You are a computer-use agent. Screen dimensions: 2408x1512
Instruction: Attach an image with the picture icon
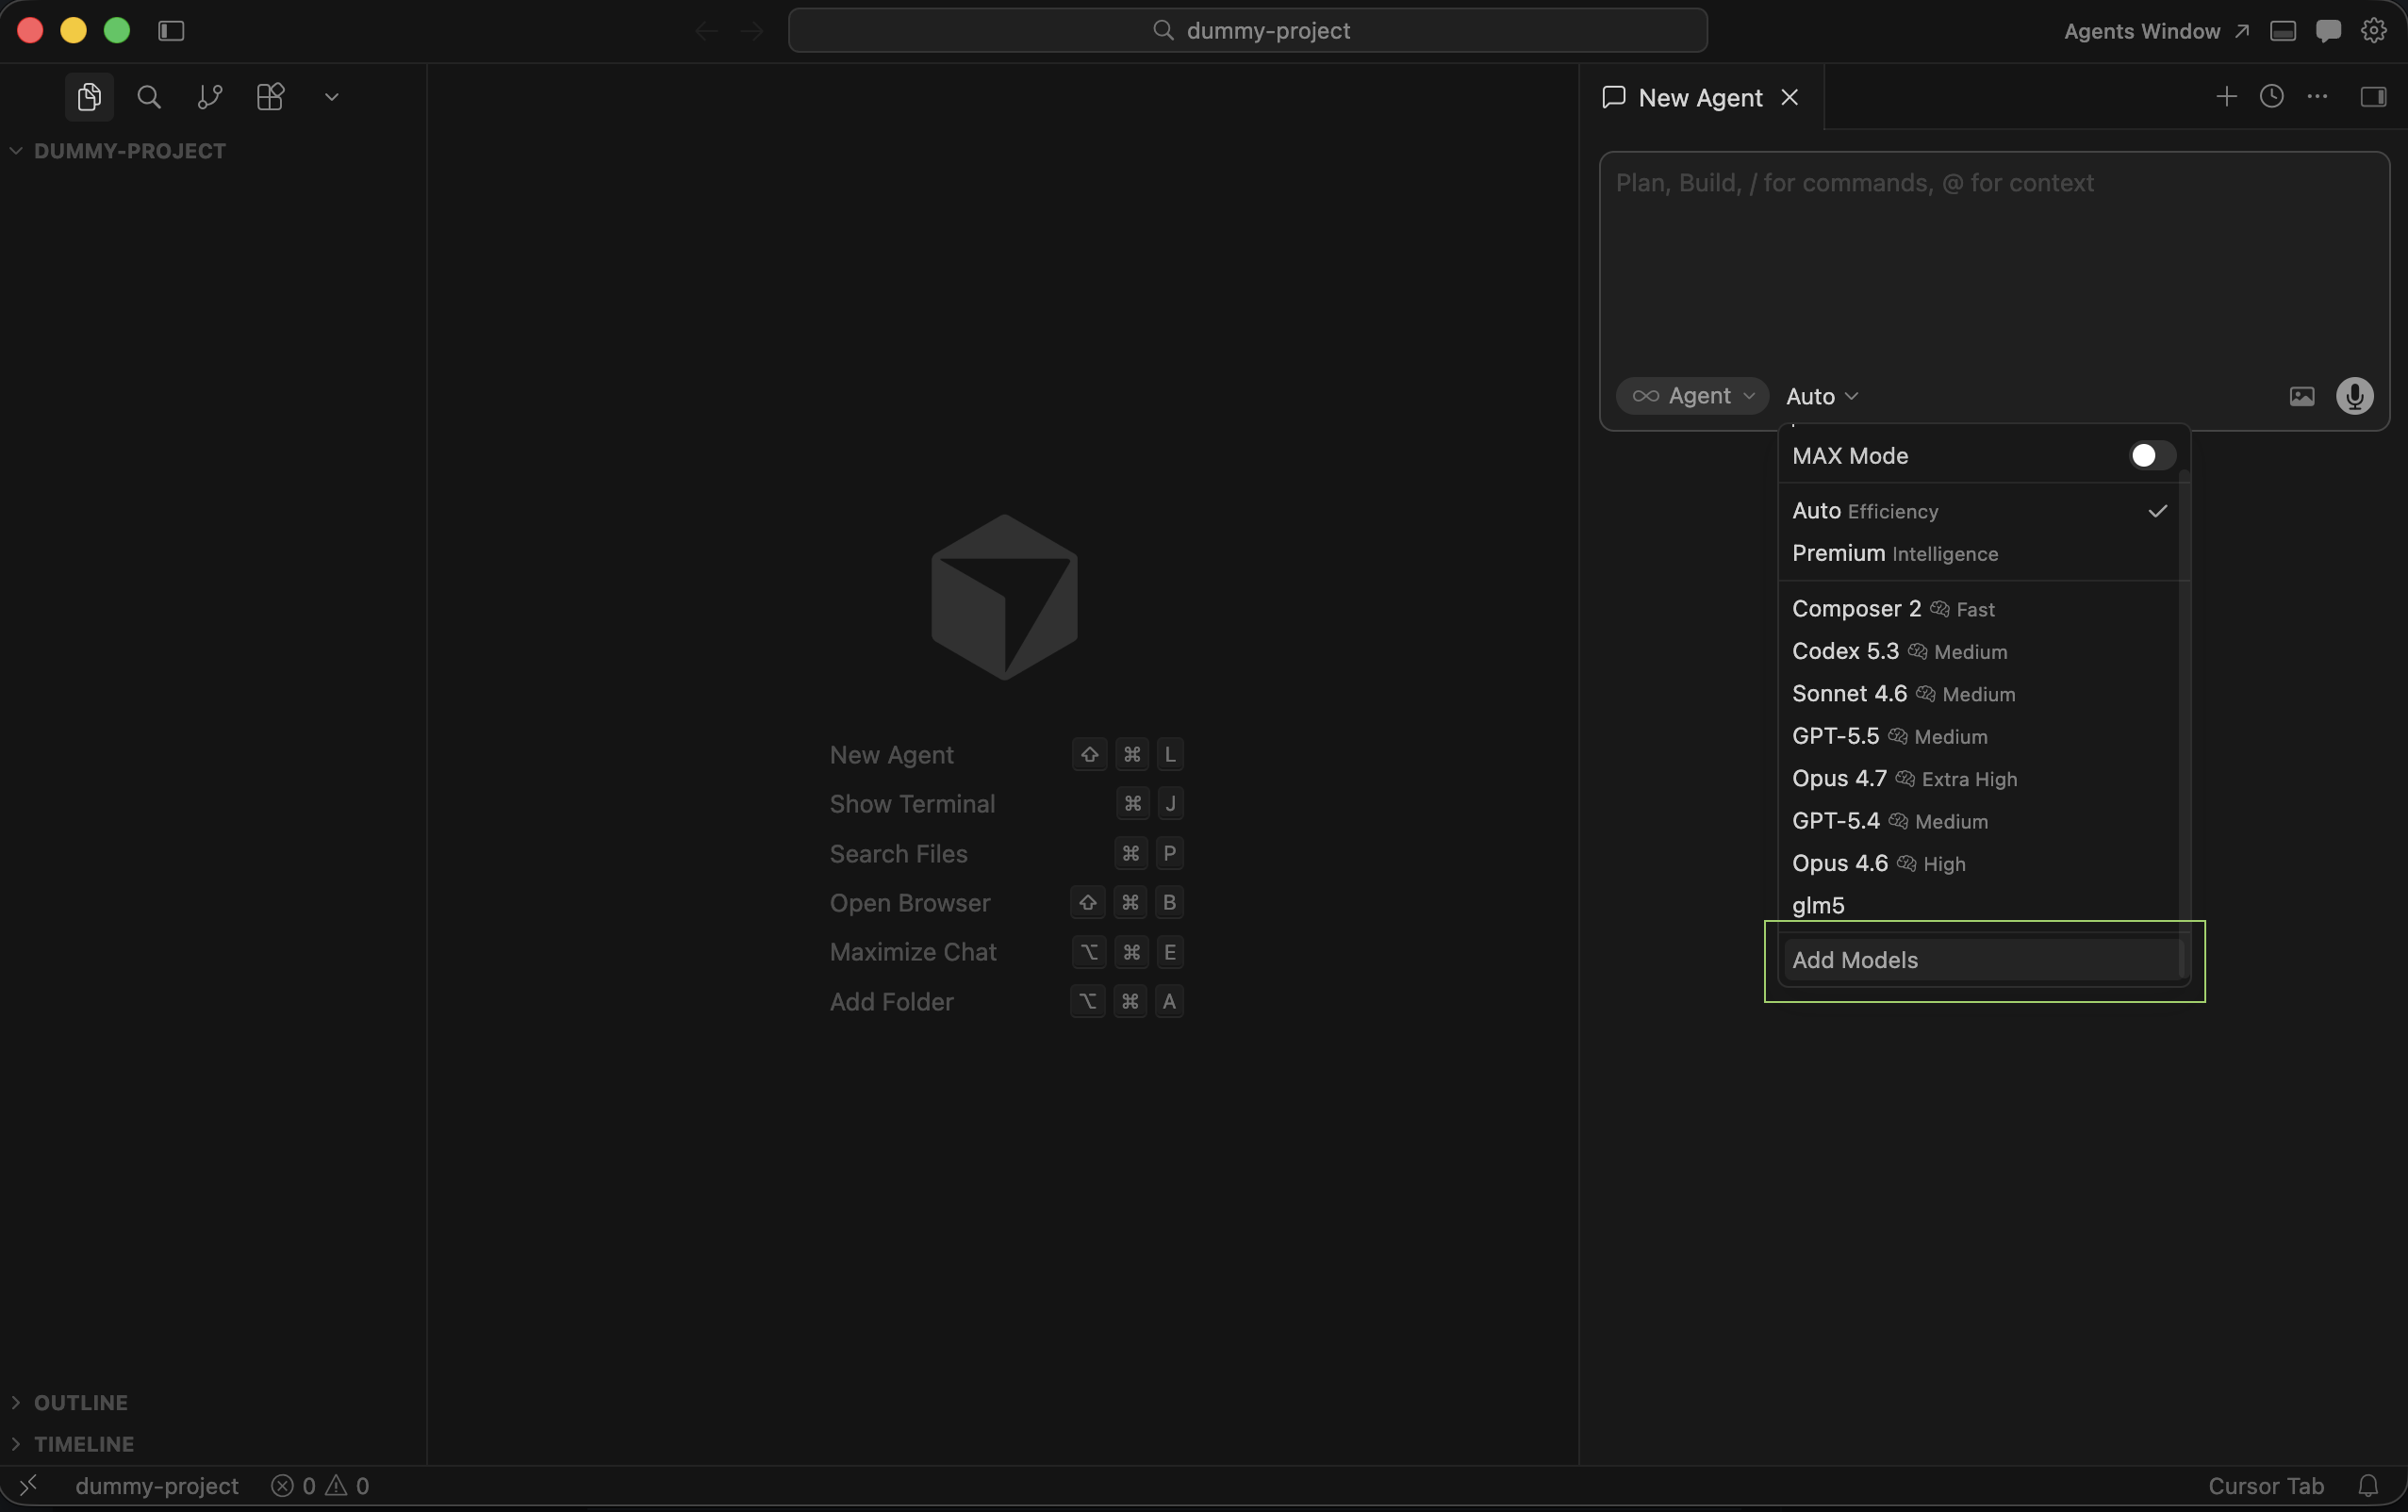[x=2302, y=396]
